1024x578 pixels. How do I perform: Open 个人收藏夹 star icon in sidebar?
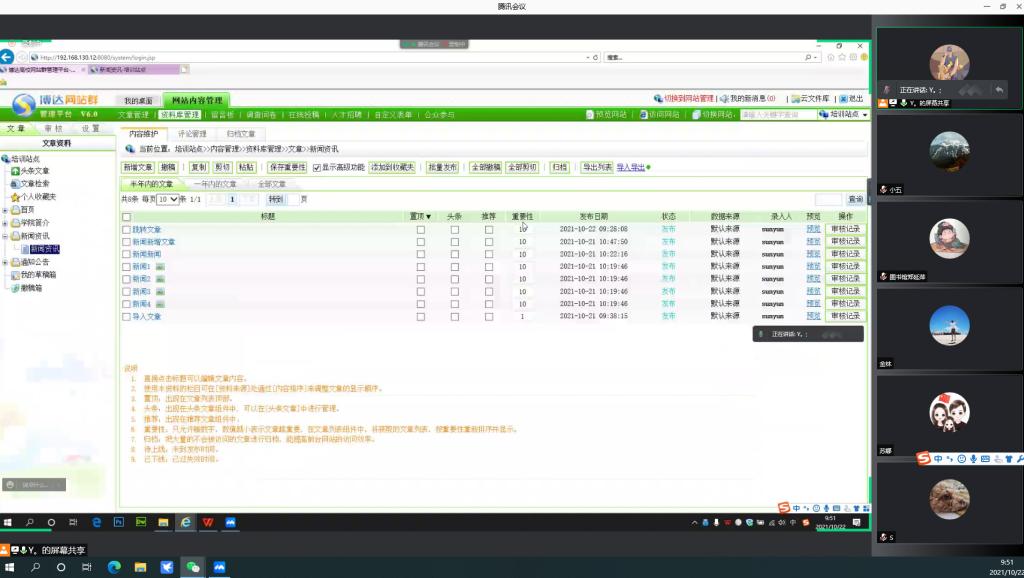(15, 197)
